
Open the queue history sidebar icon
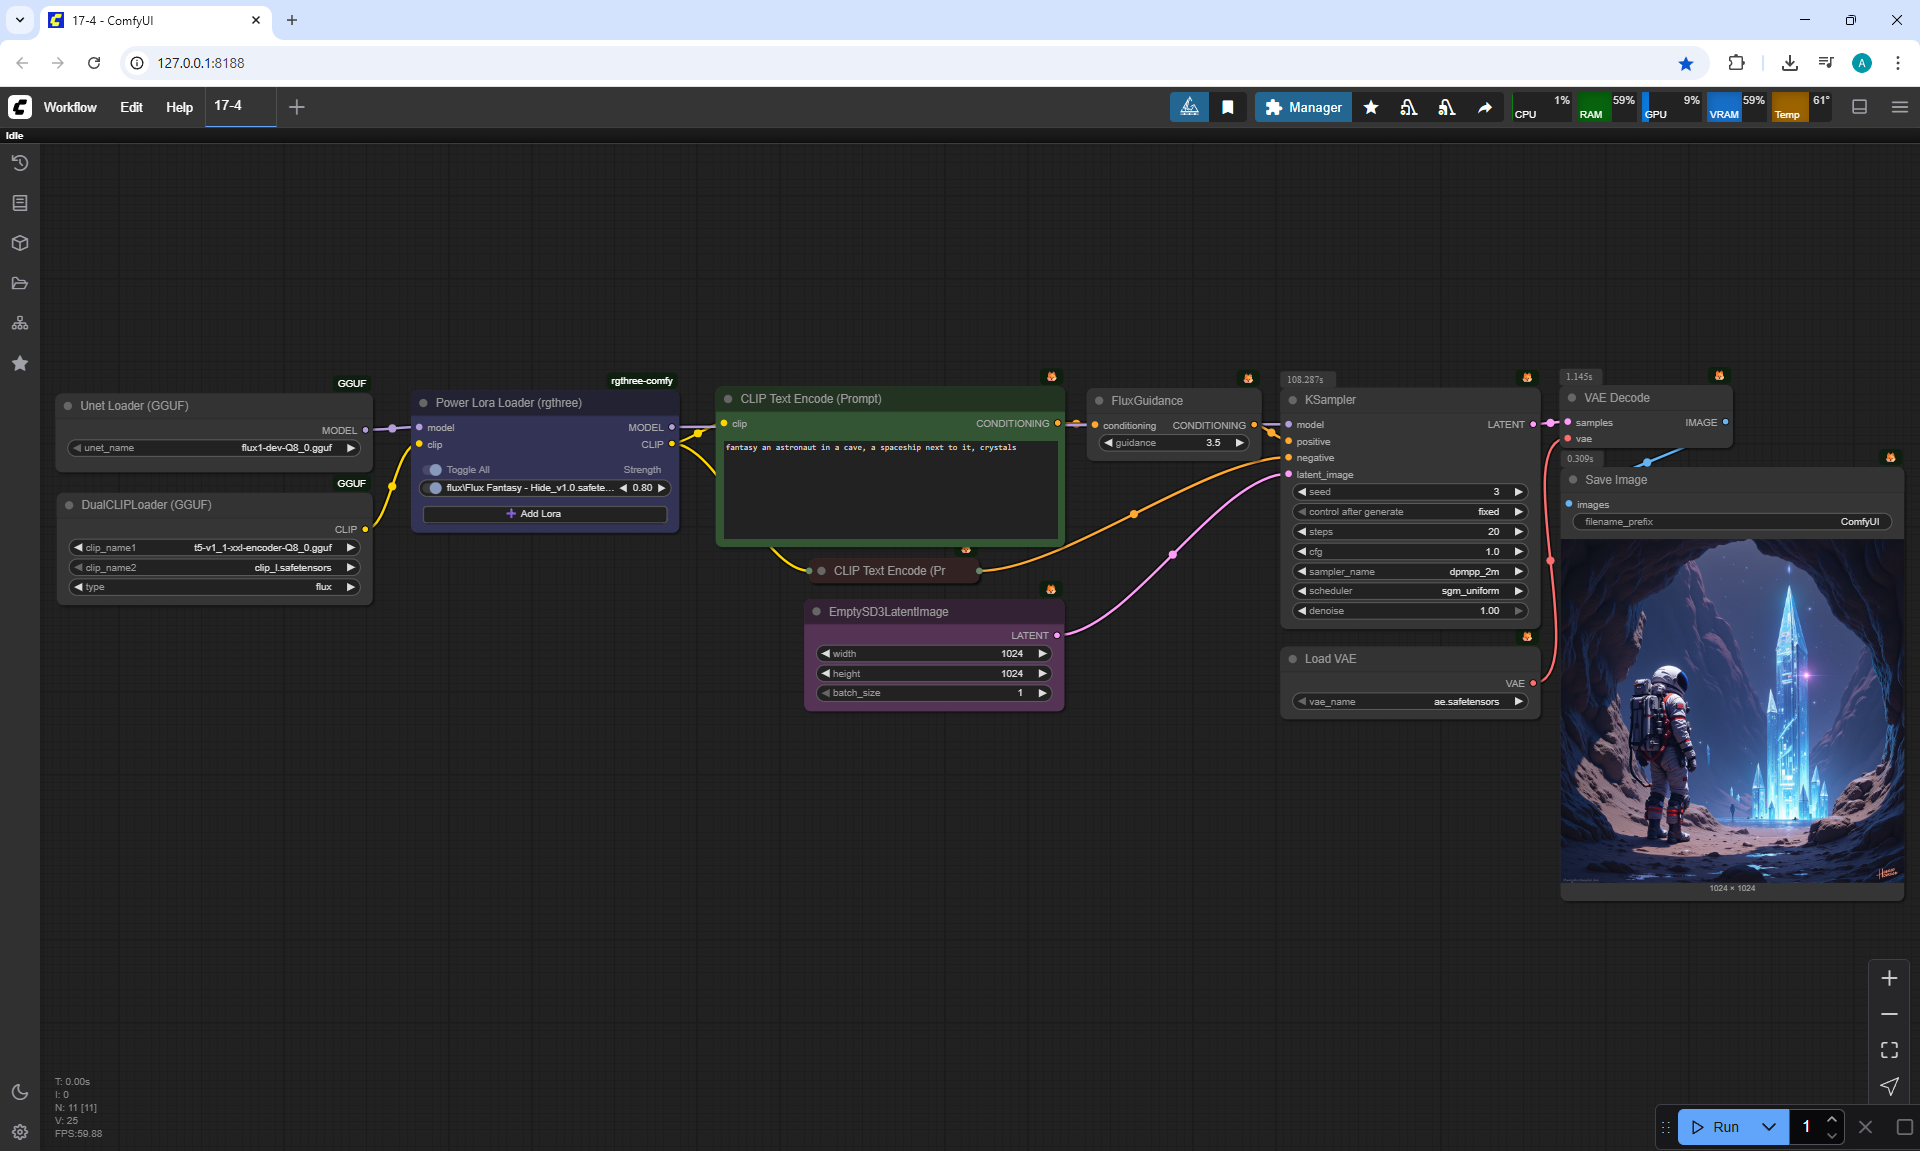(20, 163)
